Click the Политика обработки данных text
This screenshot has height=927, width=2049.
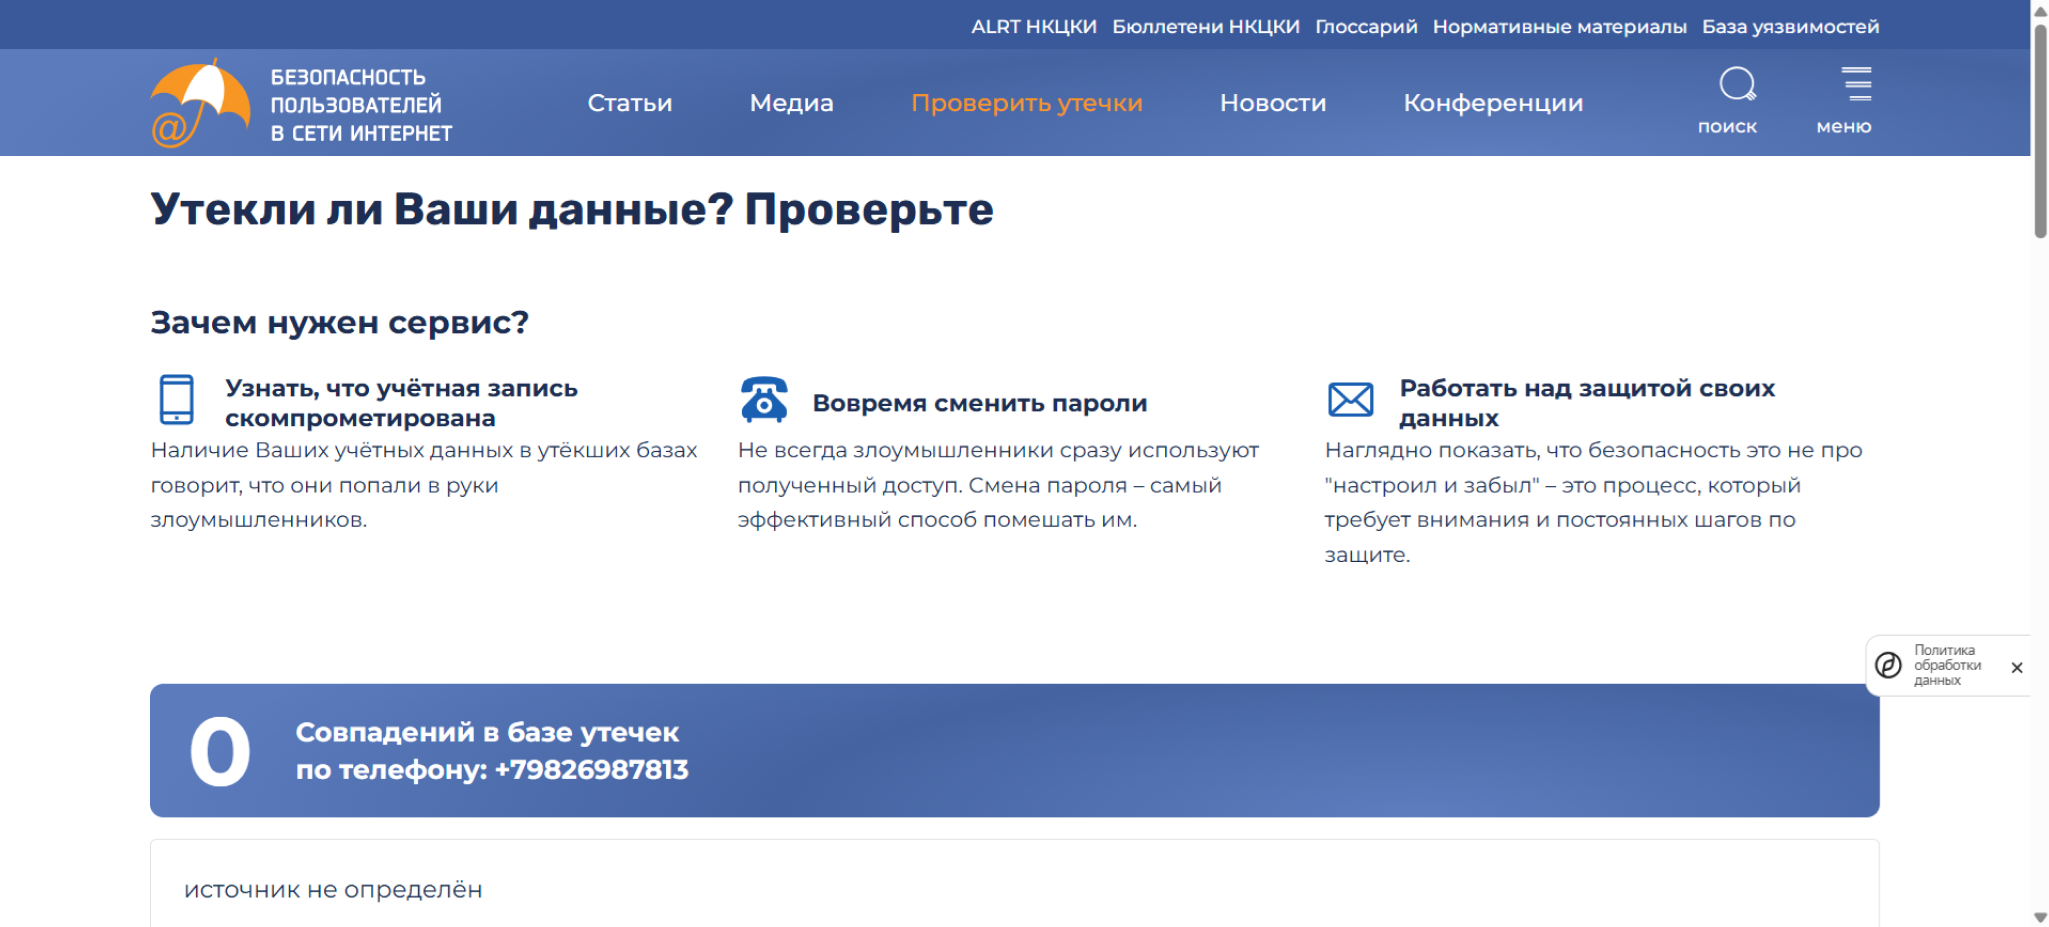(1946, 665)
